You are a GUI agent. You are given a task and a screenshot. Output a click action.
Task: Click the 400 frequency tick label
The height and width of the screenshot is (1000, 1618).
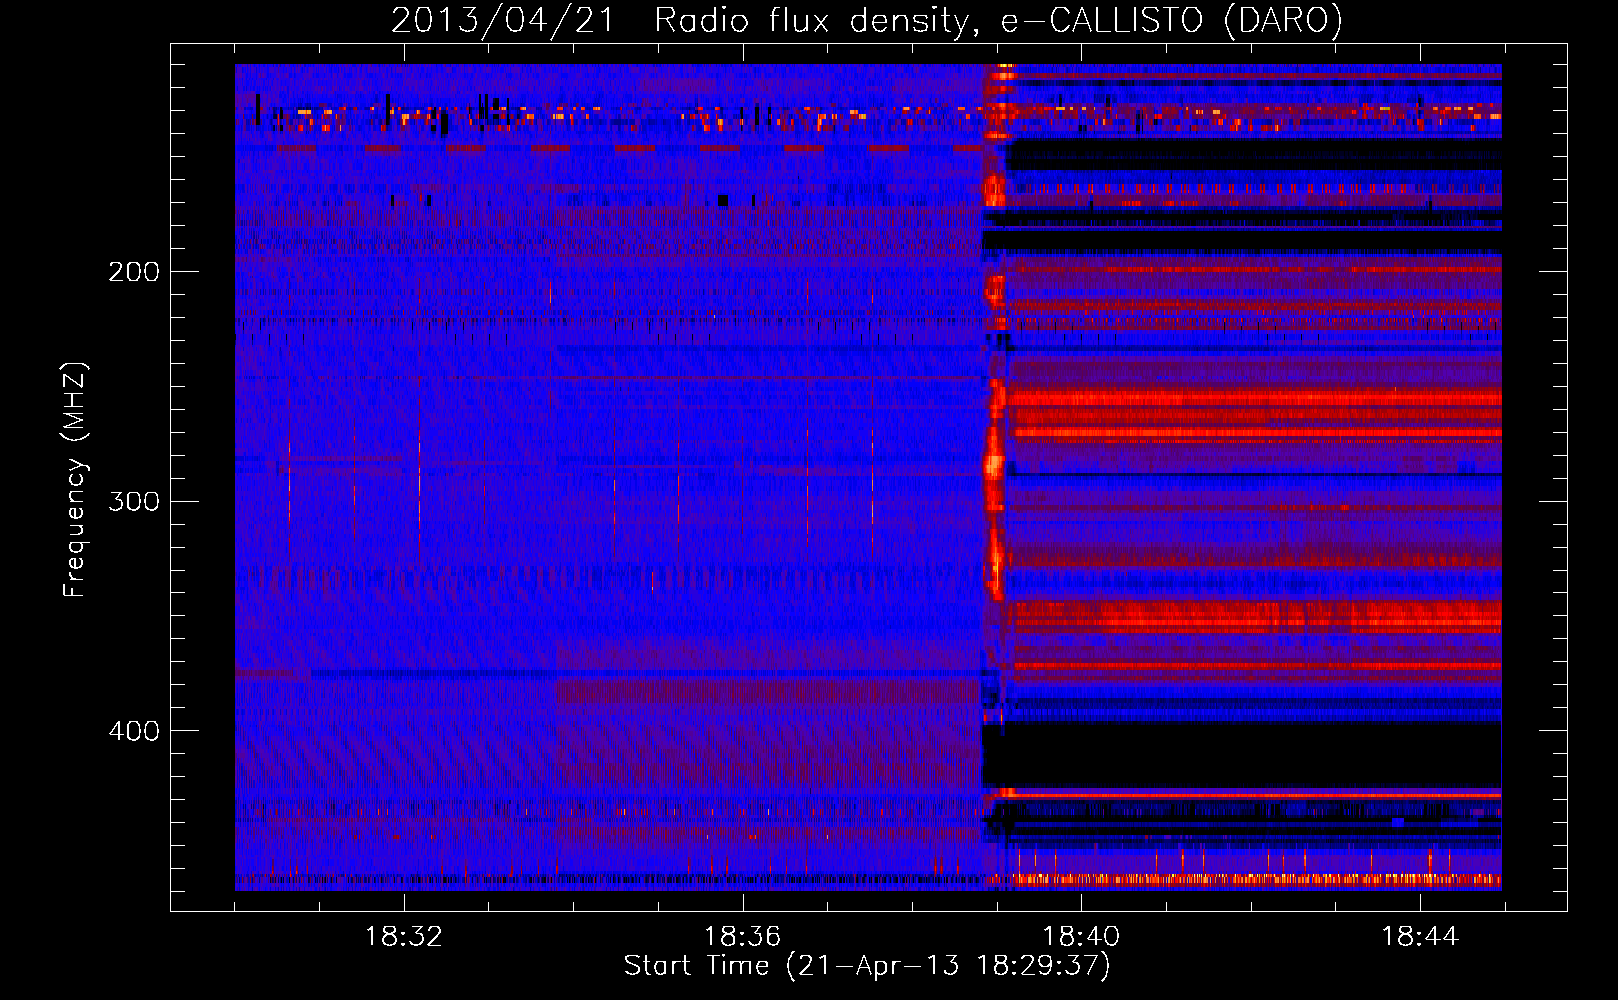(134, 731)
